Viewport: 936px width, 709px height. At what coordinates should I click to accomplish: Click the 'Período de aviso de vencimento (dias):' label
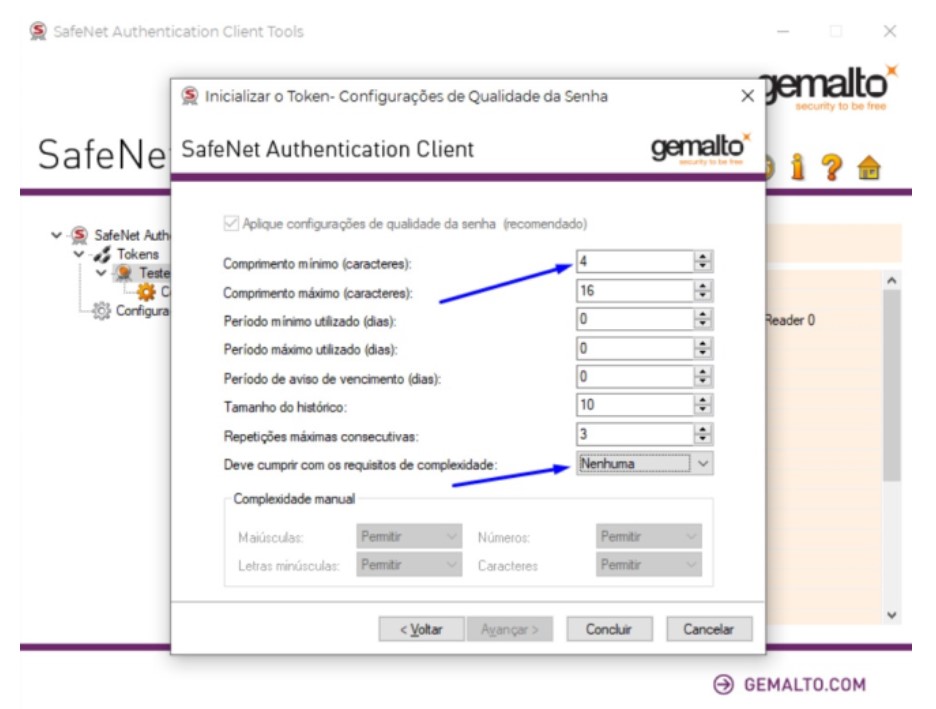[x=332, y=378]
